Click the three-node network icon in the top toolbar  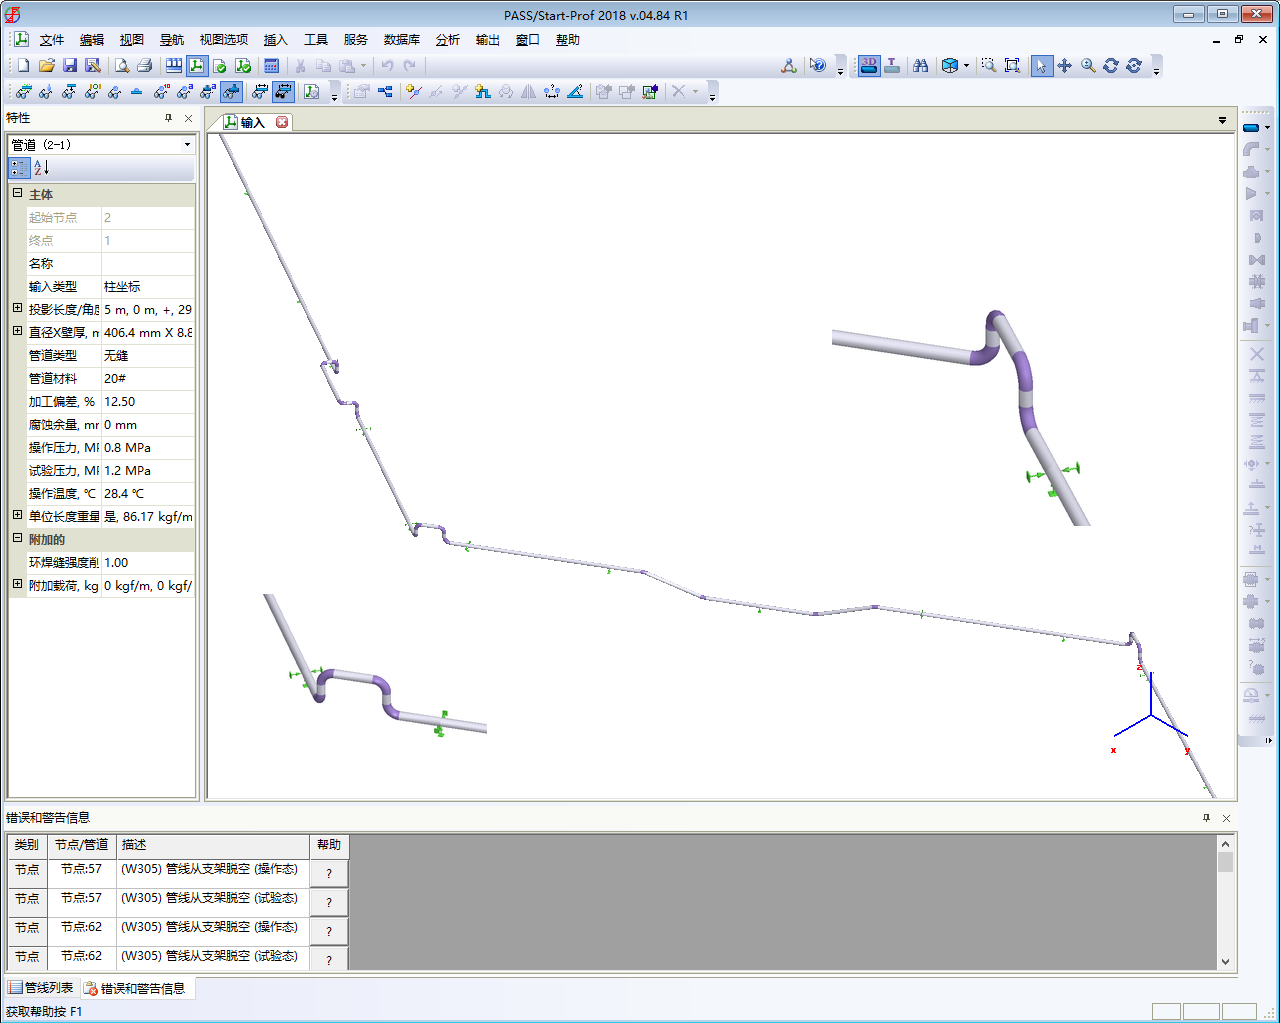click(x=789, y=65)
